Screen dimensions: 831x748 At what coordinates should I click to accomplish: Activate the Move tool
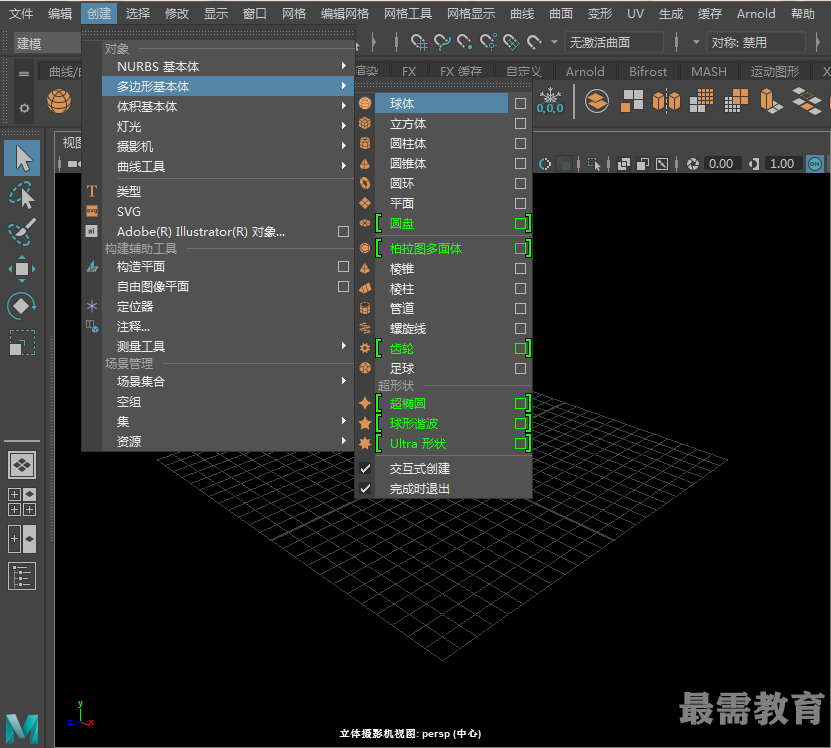(x=22, y=269)
